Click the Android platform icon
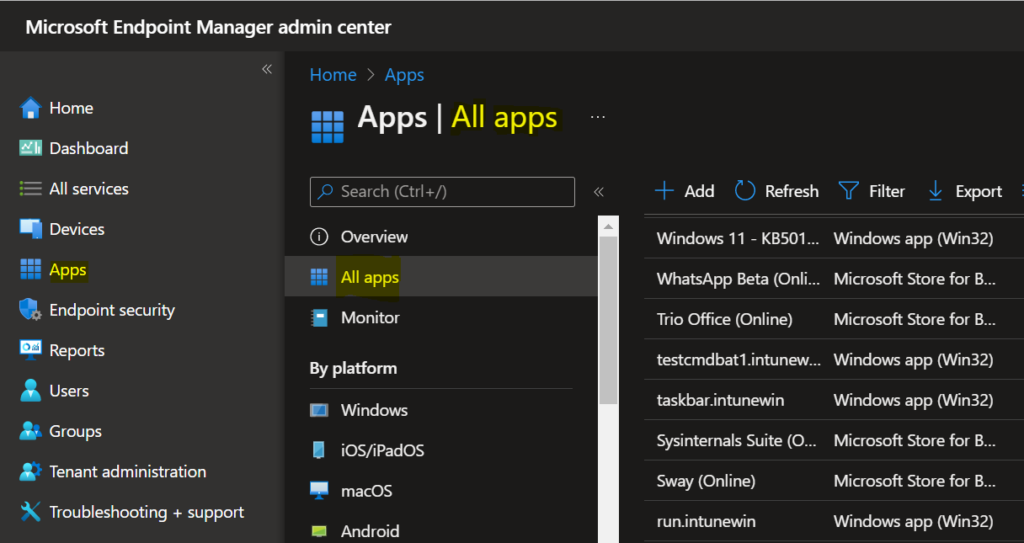 319,531
